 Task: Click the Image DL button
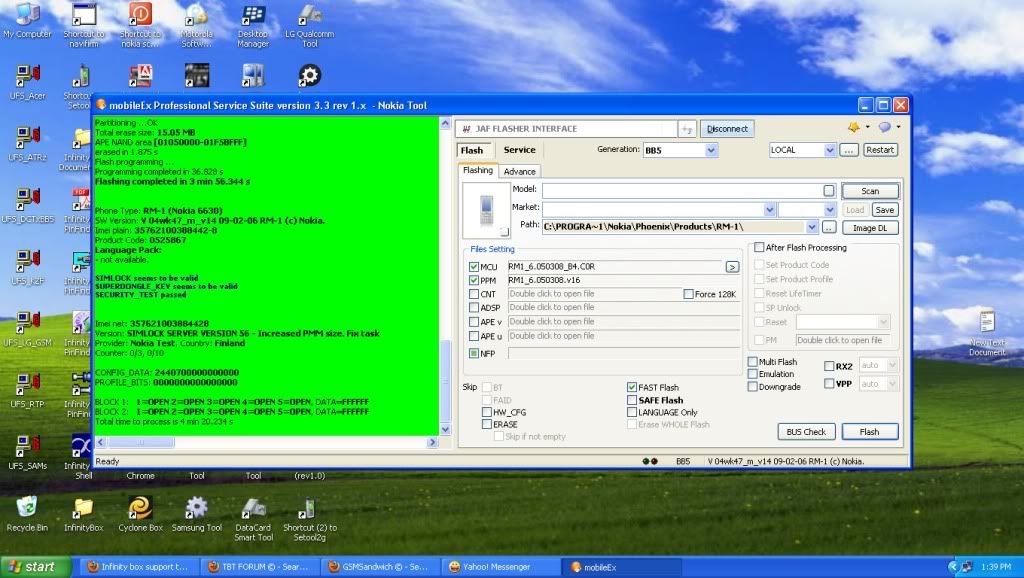[870, 228]
